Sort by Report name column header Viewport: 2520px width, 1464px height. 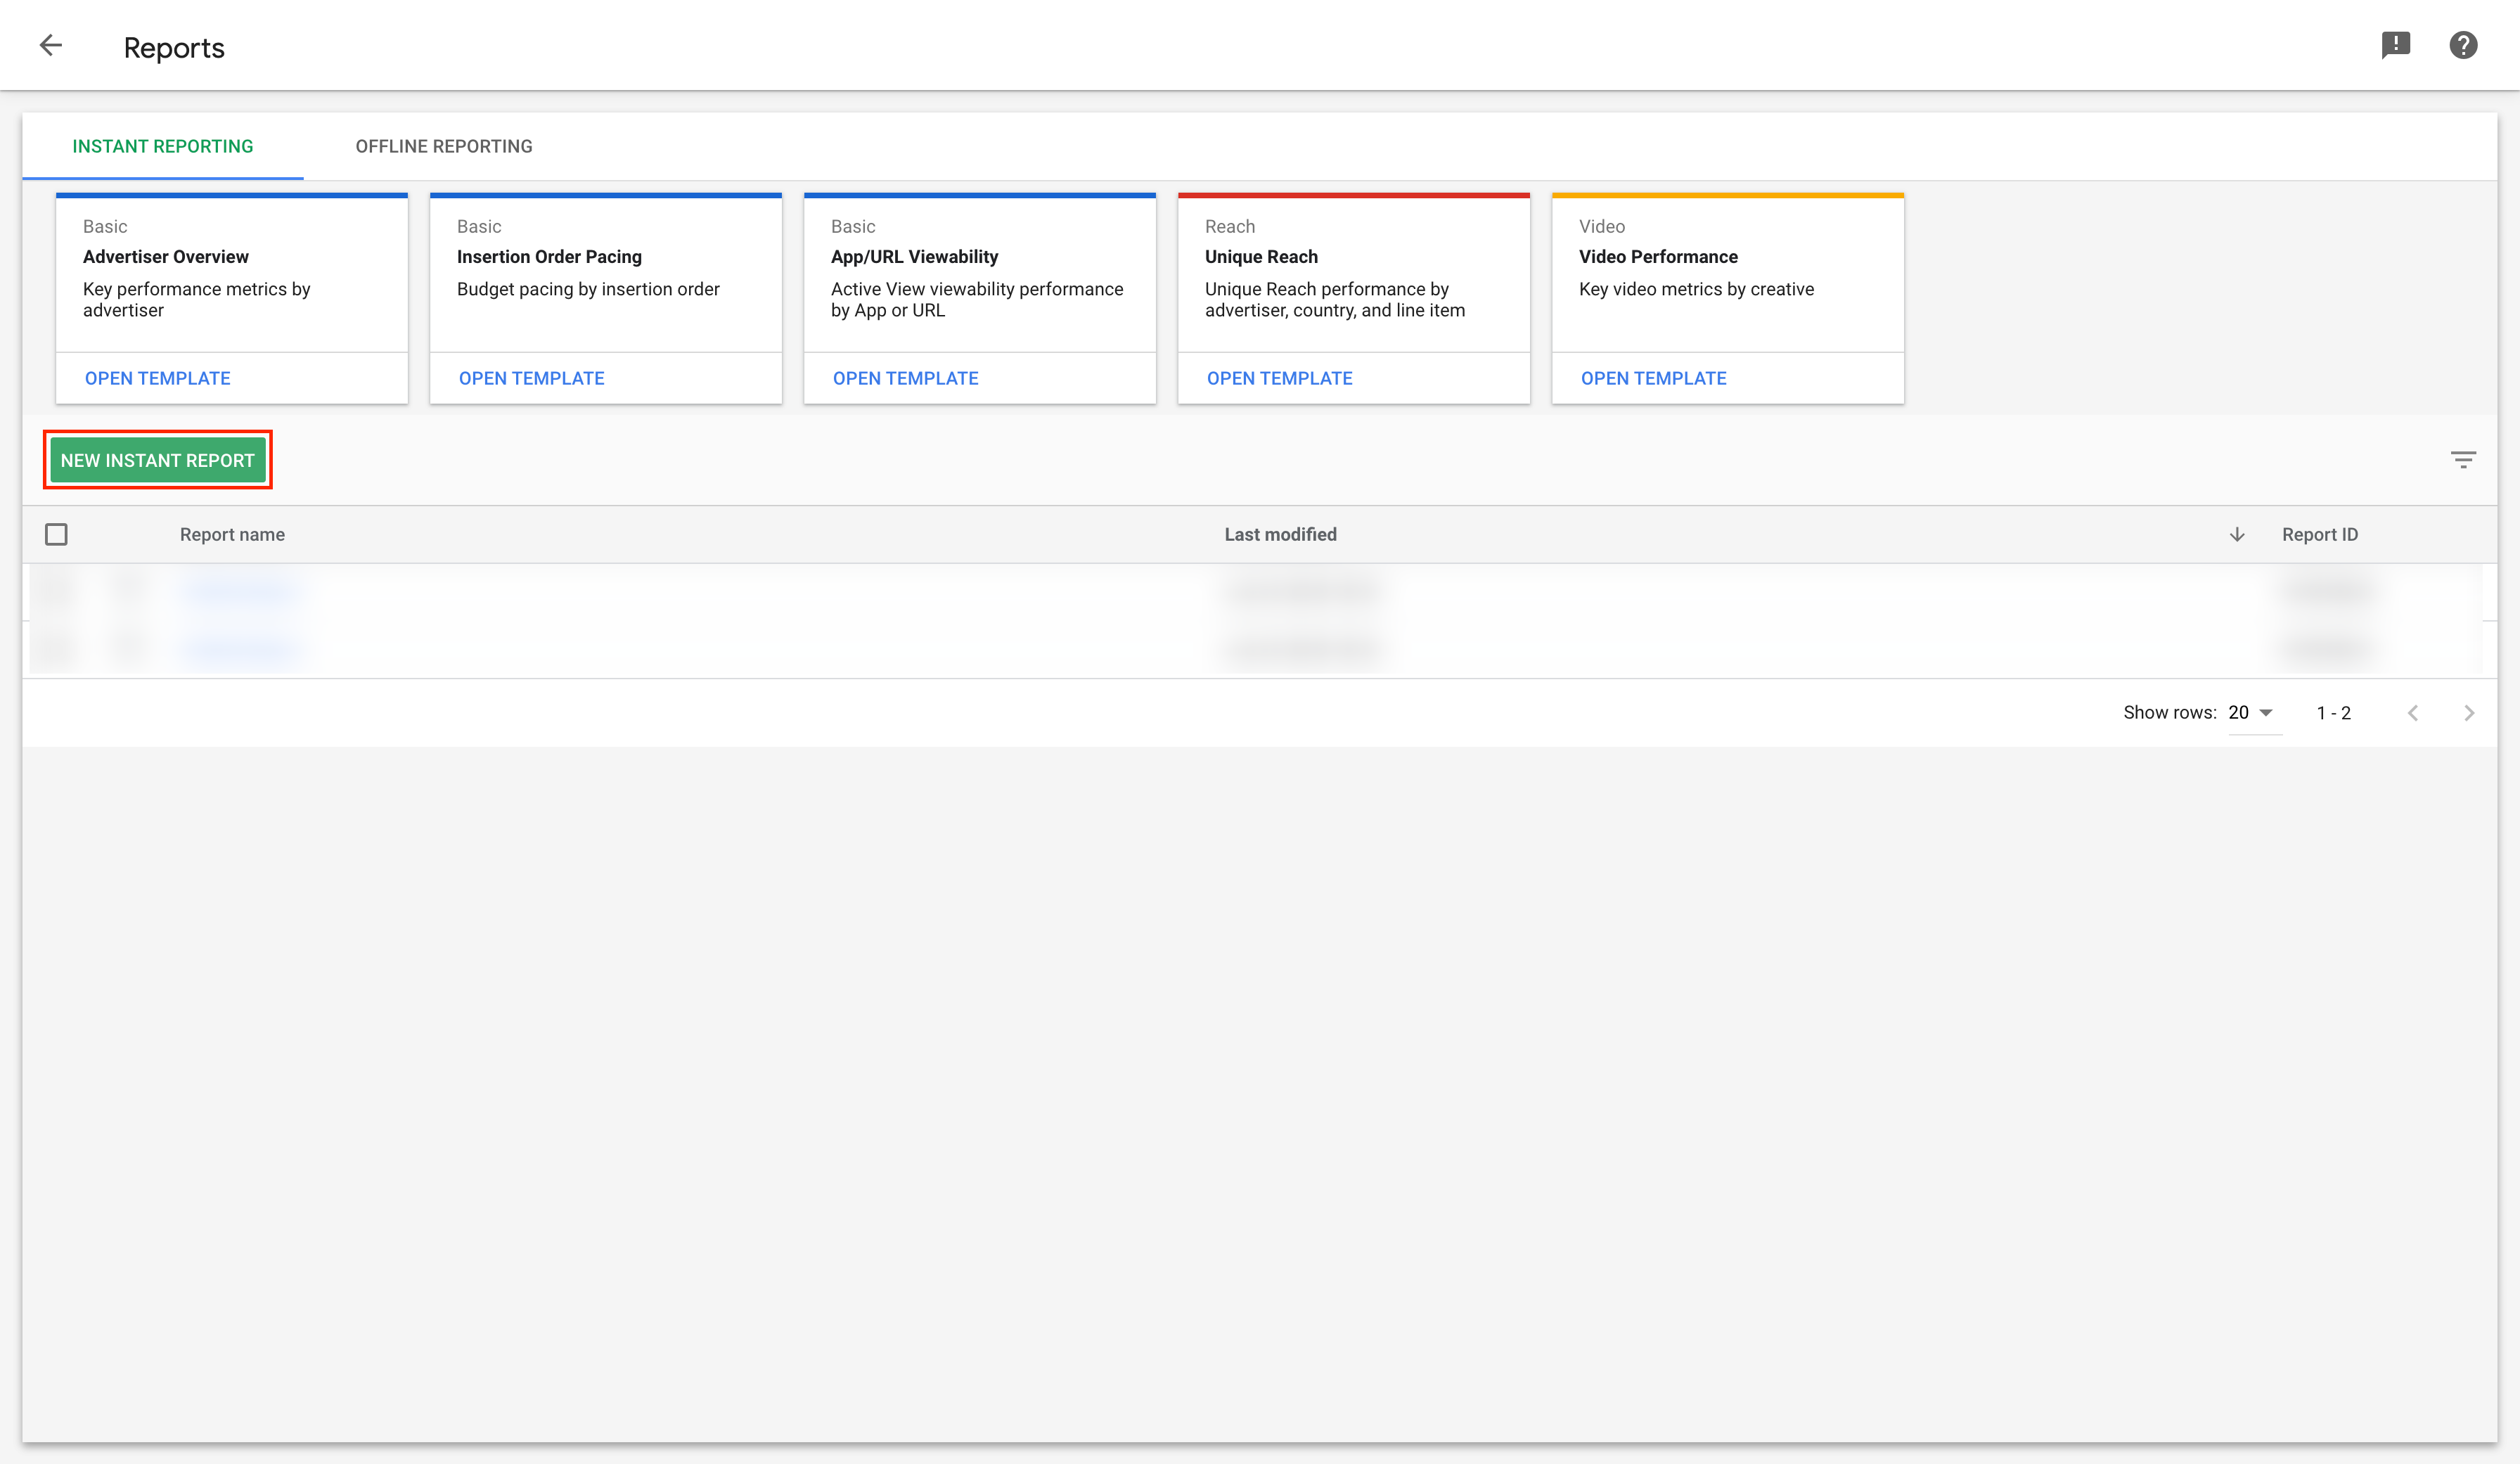[x=232, y=535]
